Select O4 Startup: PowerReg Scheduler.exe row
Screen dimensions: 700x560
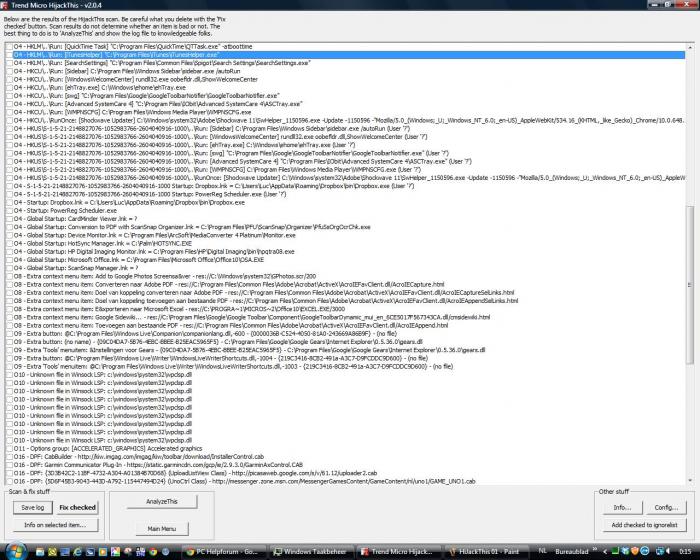[65, 211]
